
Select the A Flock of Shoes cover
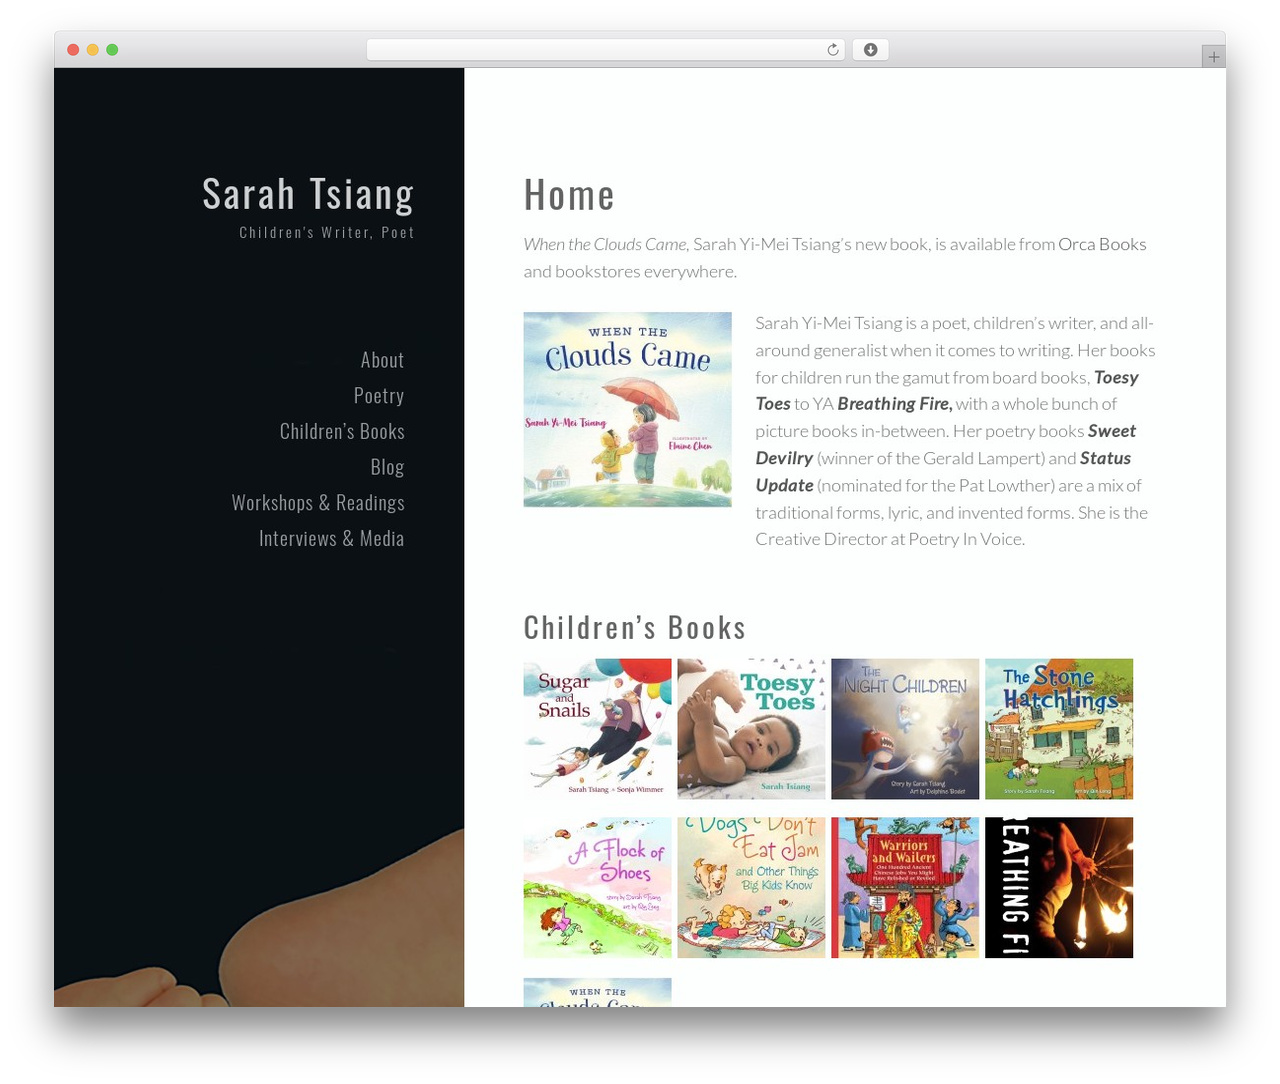coord(597,888)
